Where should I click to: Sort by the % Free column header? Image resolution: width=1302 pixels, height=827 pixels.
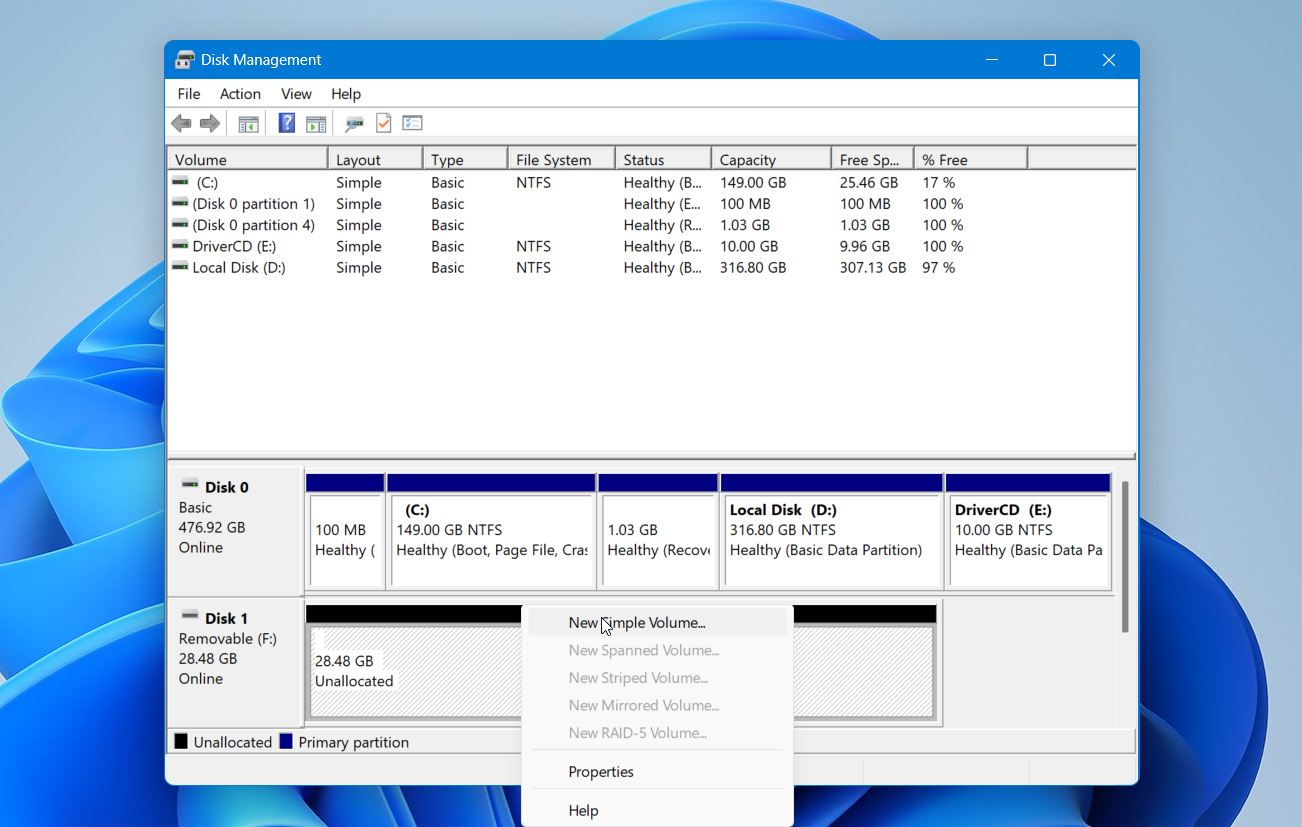pos(970,159)
